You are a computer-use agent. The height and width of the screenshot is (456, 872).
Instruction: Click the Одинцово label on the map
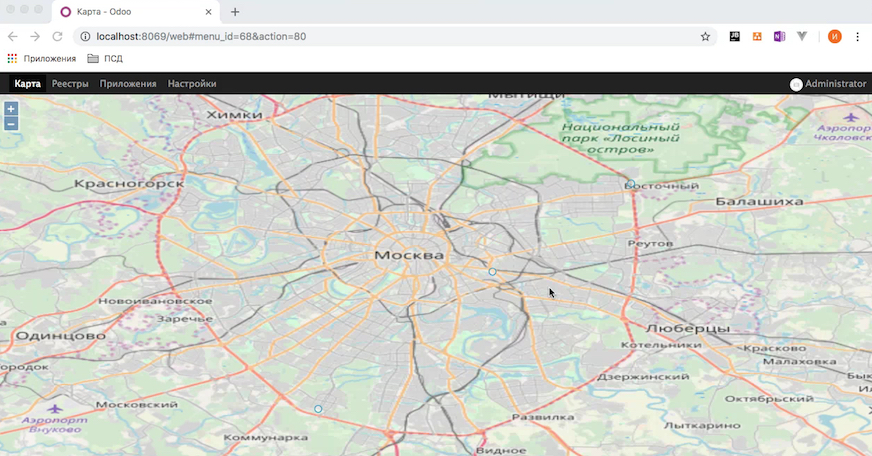coord(61,336)
